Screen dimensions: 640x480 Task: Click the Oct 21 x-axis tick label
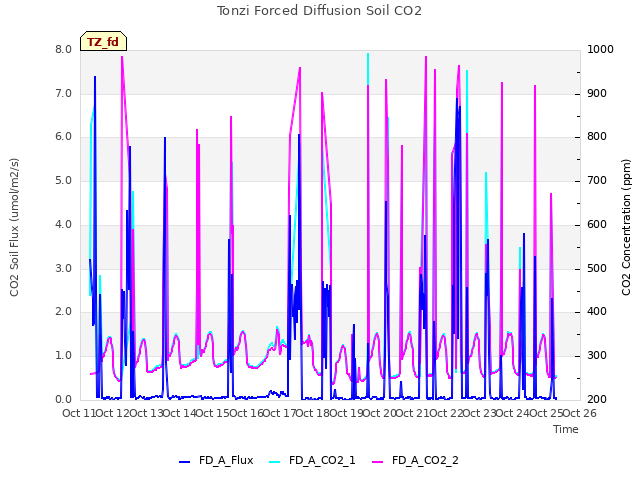click(x=413, y=413)
